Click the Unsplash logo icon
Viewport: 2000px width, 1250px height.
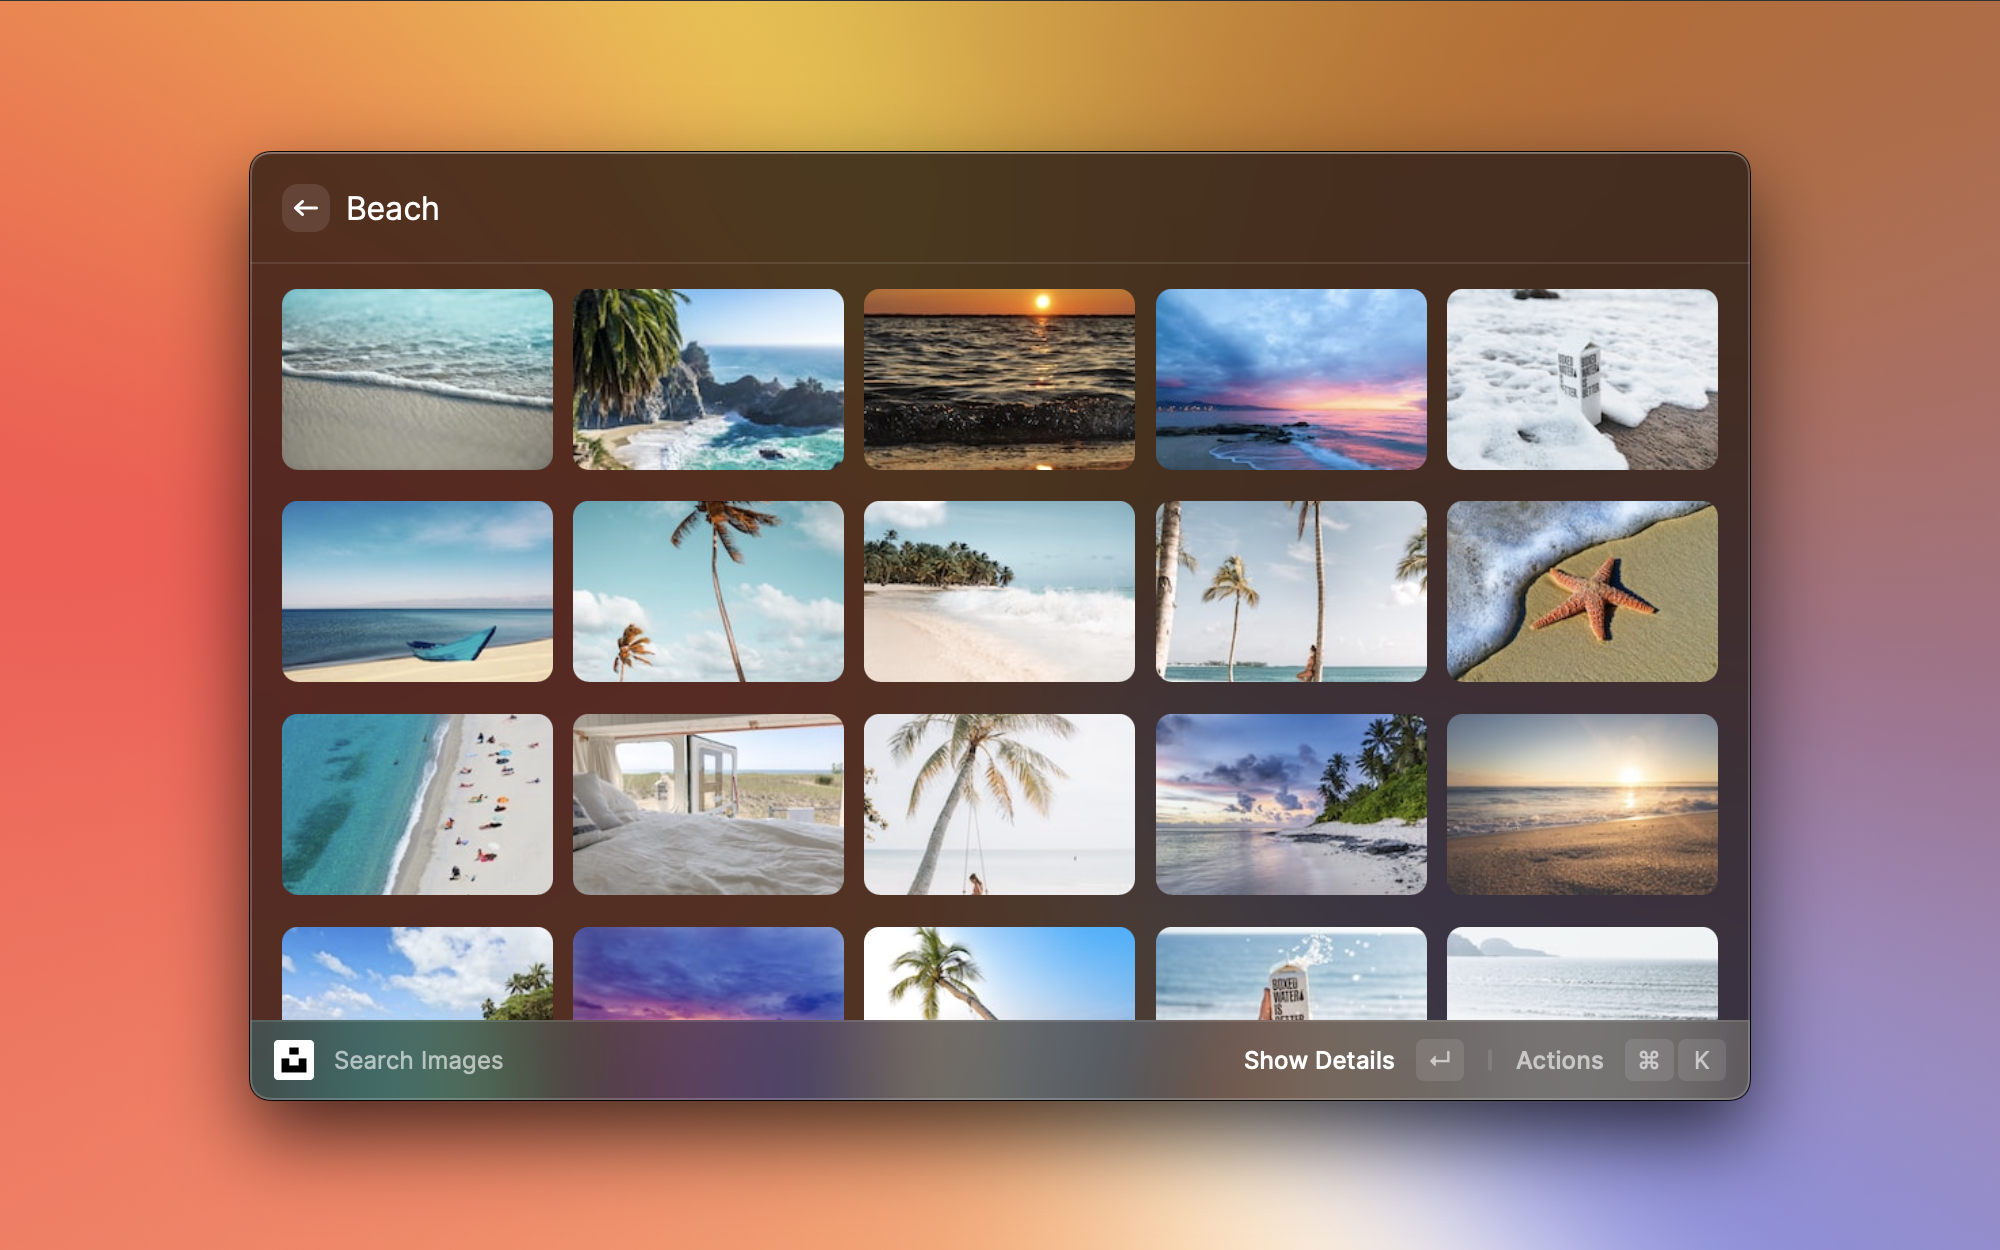click(x=294, y=1060)
